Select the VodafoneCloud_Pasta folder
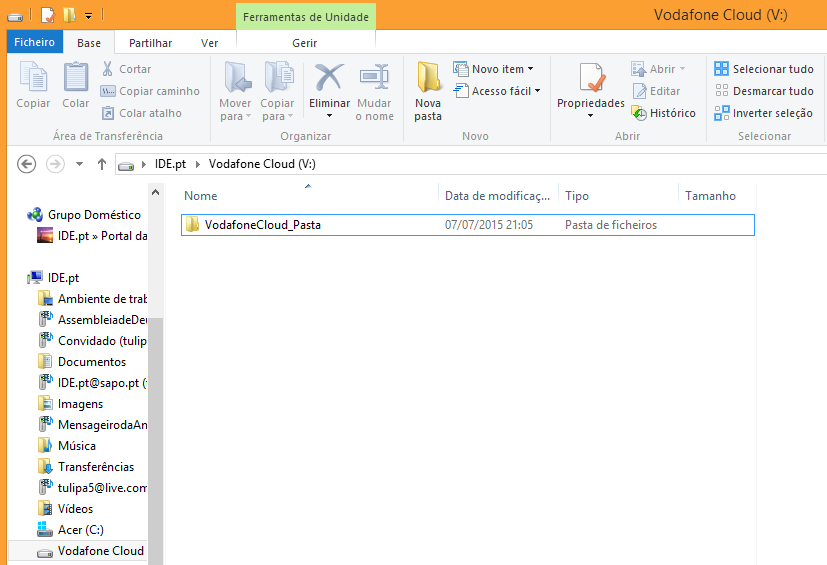 tap(468, 225)
